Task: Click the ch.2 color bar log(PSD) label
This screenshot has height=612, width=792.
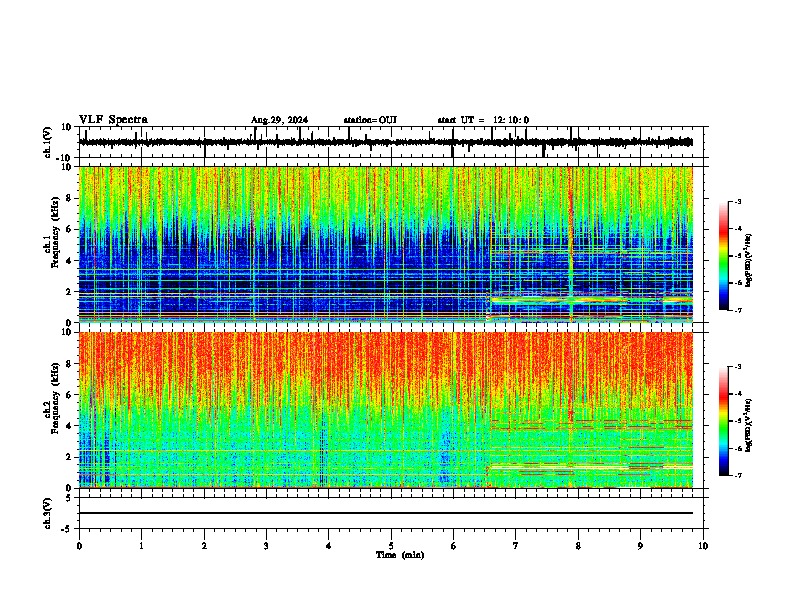Action: pyautogui.click(x=749, y=425)
